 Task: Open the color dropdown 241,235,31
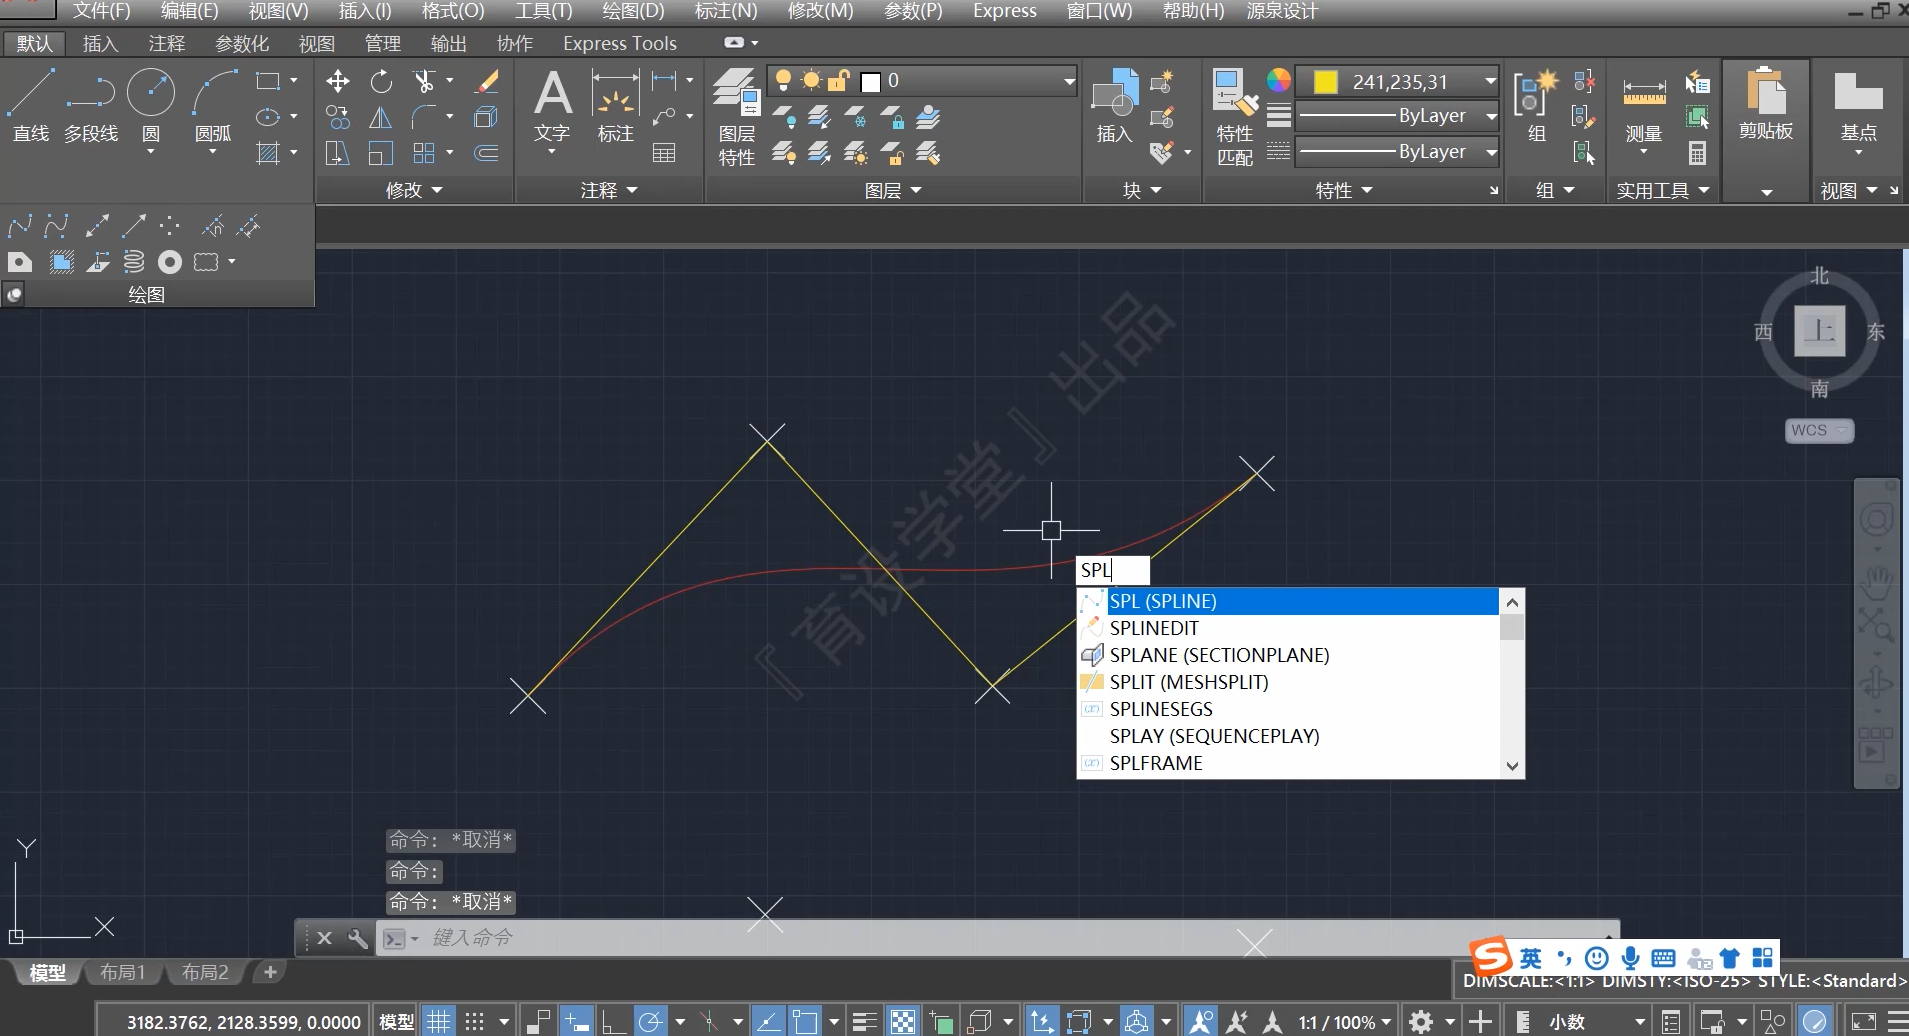1397,81
